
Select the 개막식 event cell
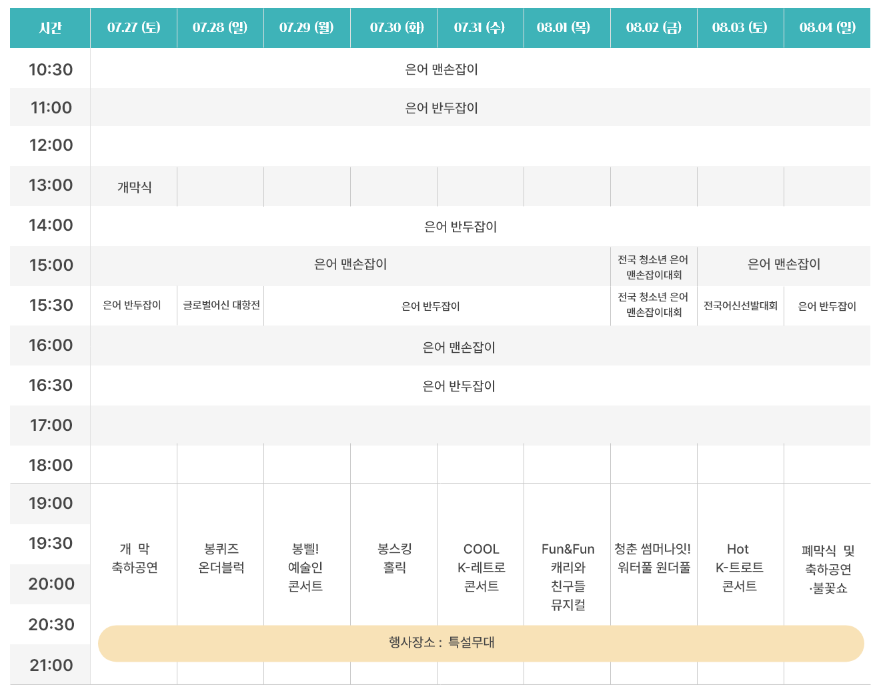click(x=134, y=186)
